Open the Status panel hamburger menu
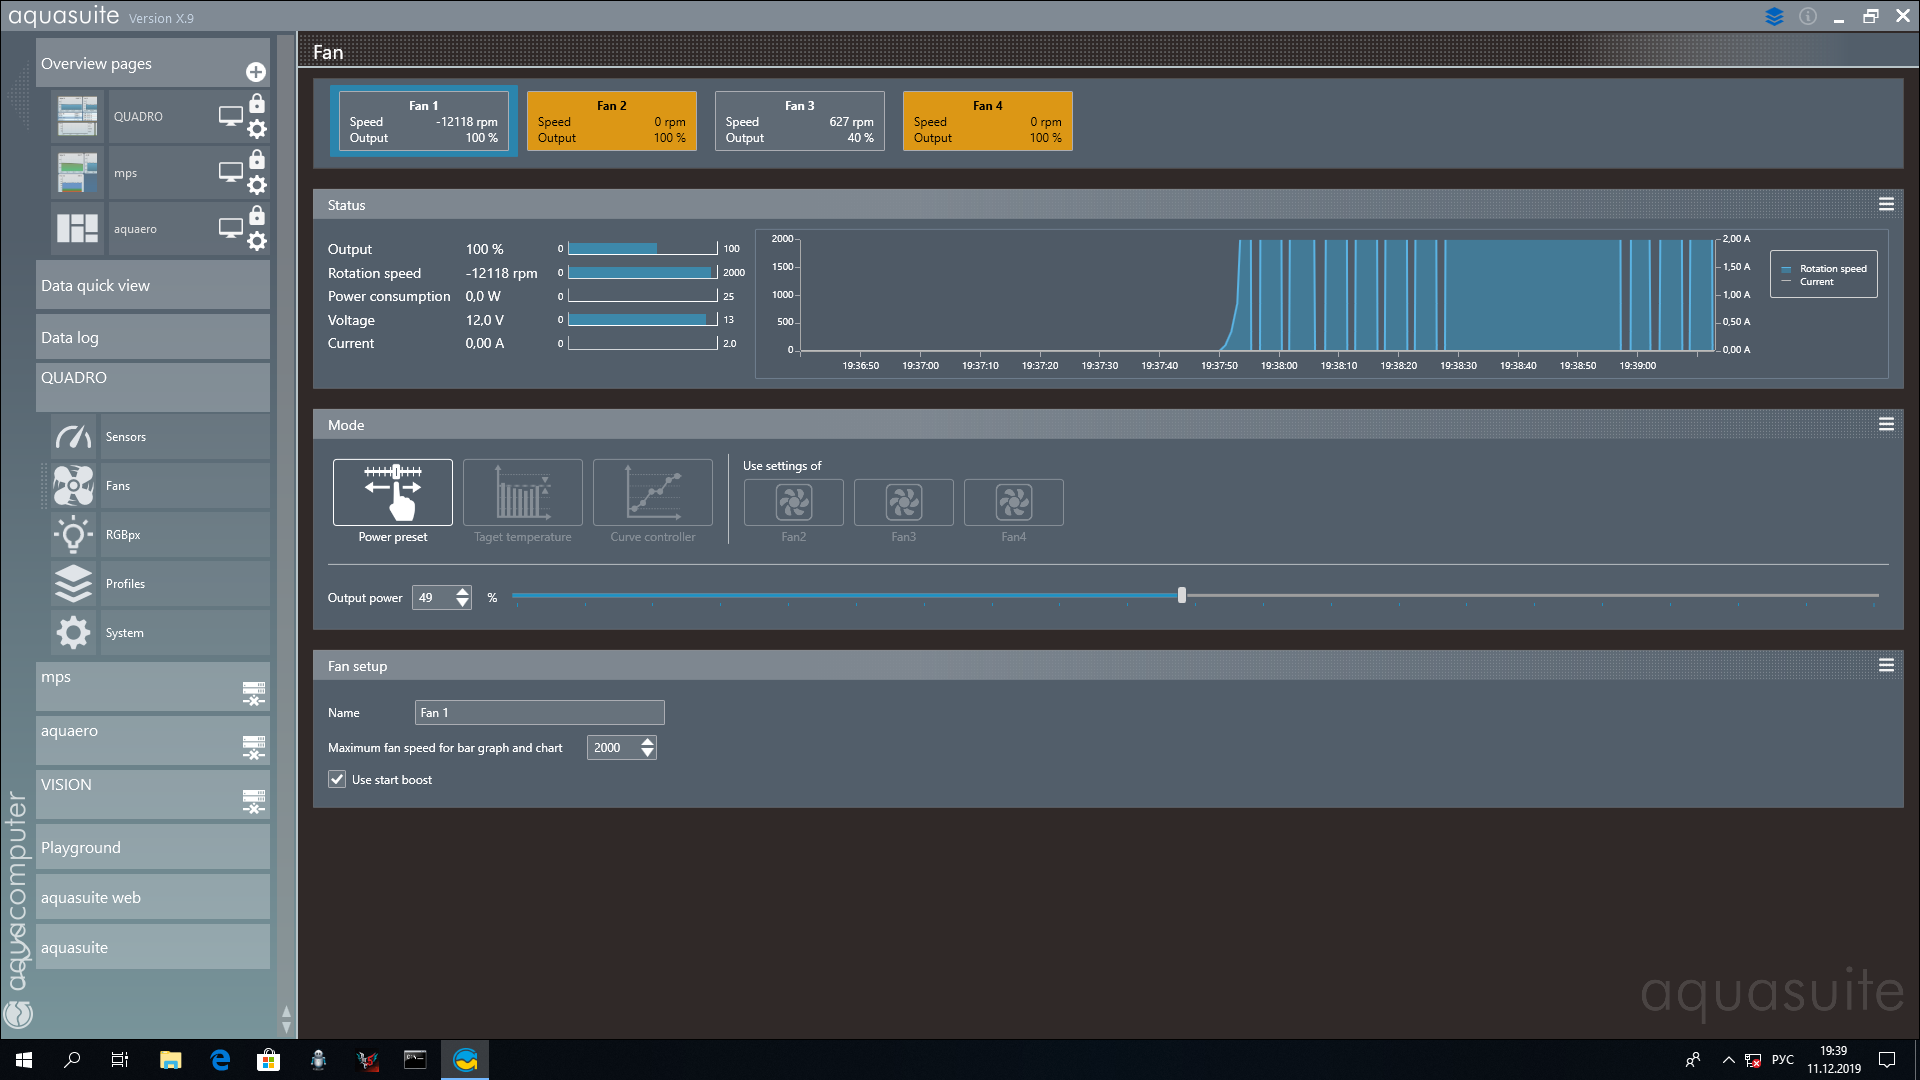 pyautogui.click(x=1886, y=204)
